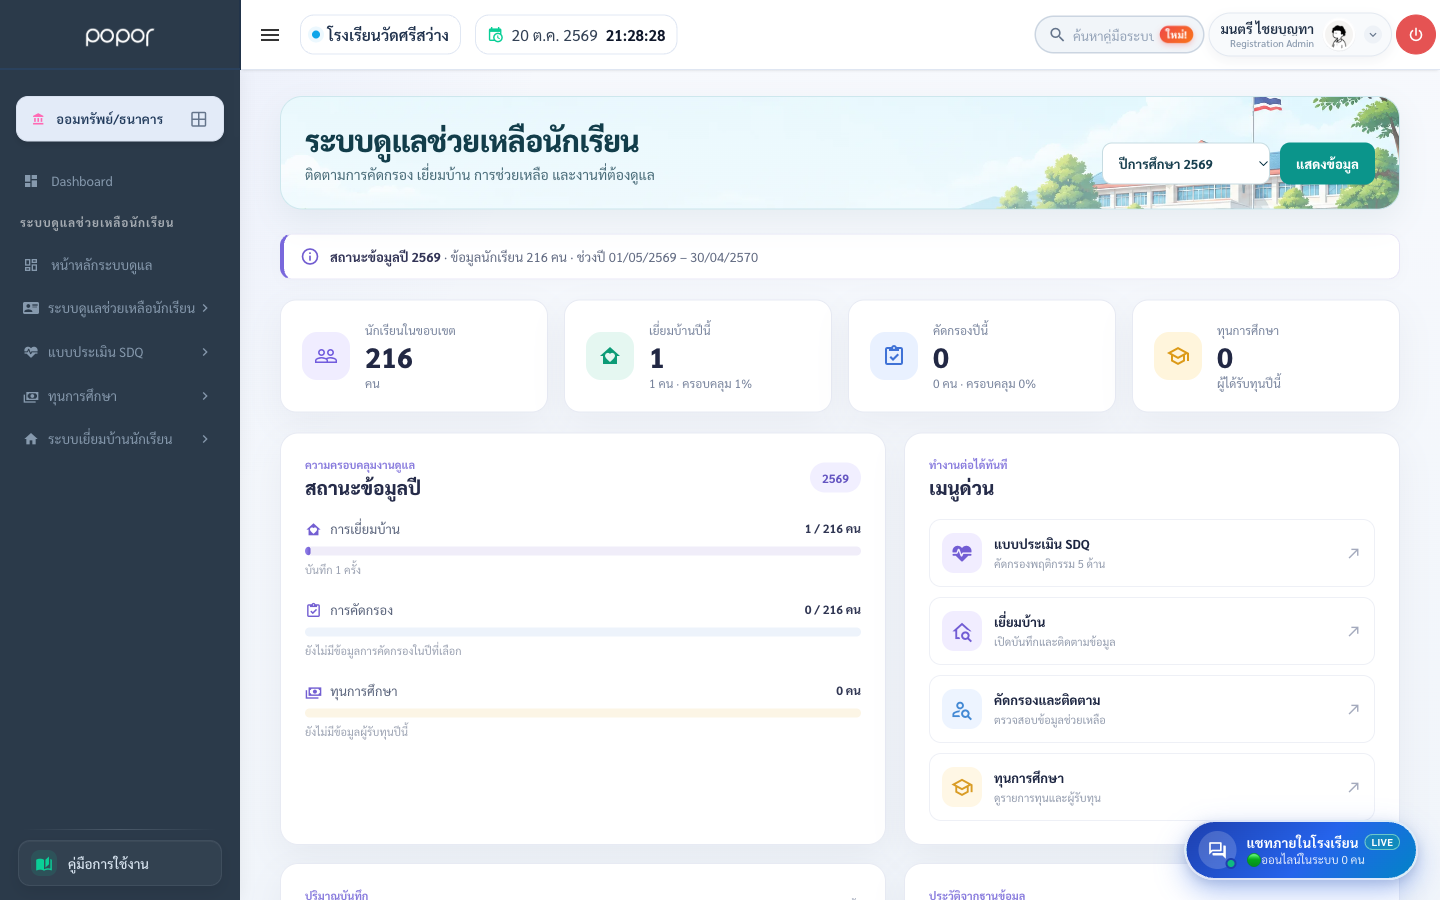Click the home visit icon in เยี่ยมบ้านปีนี้ card

point(610,356)
